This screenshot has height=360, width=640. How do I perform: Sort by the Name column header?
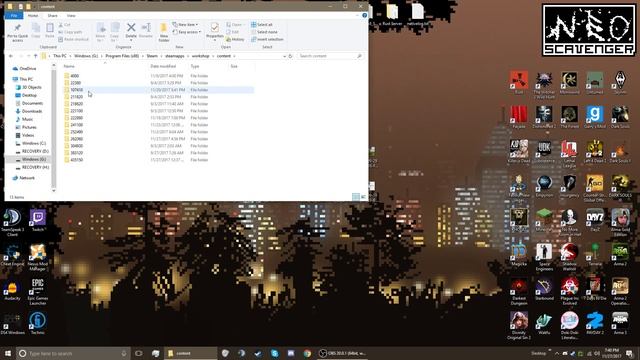[x=69, y=66]
